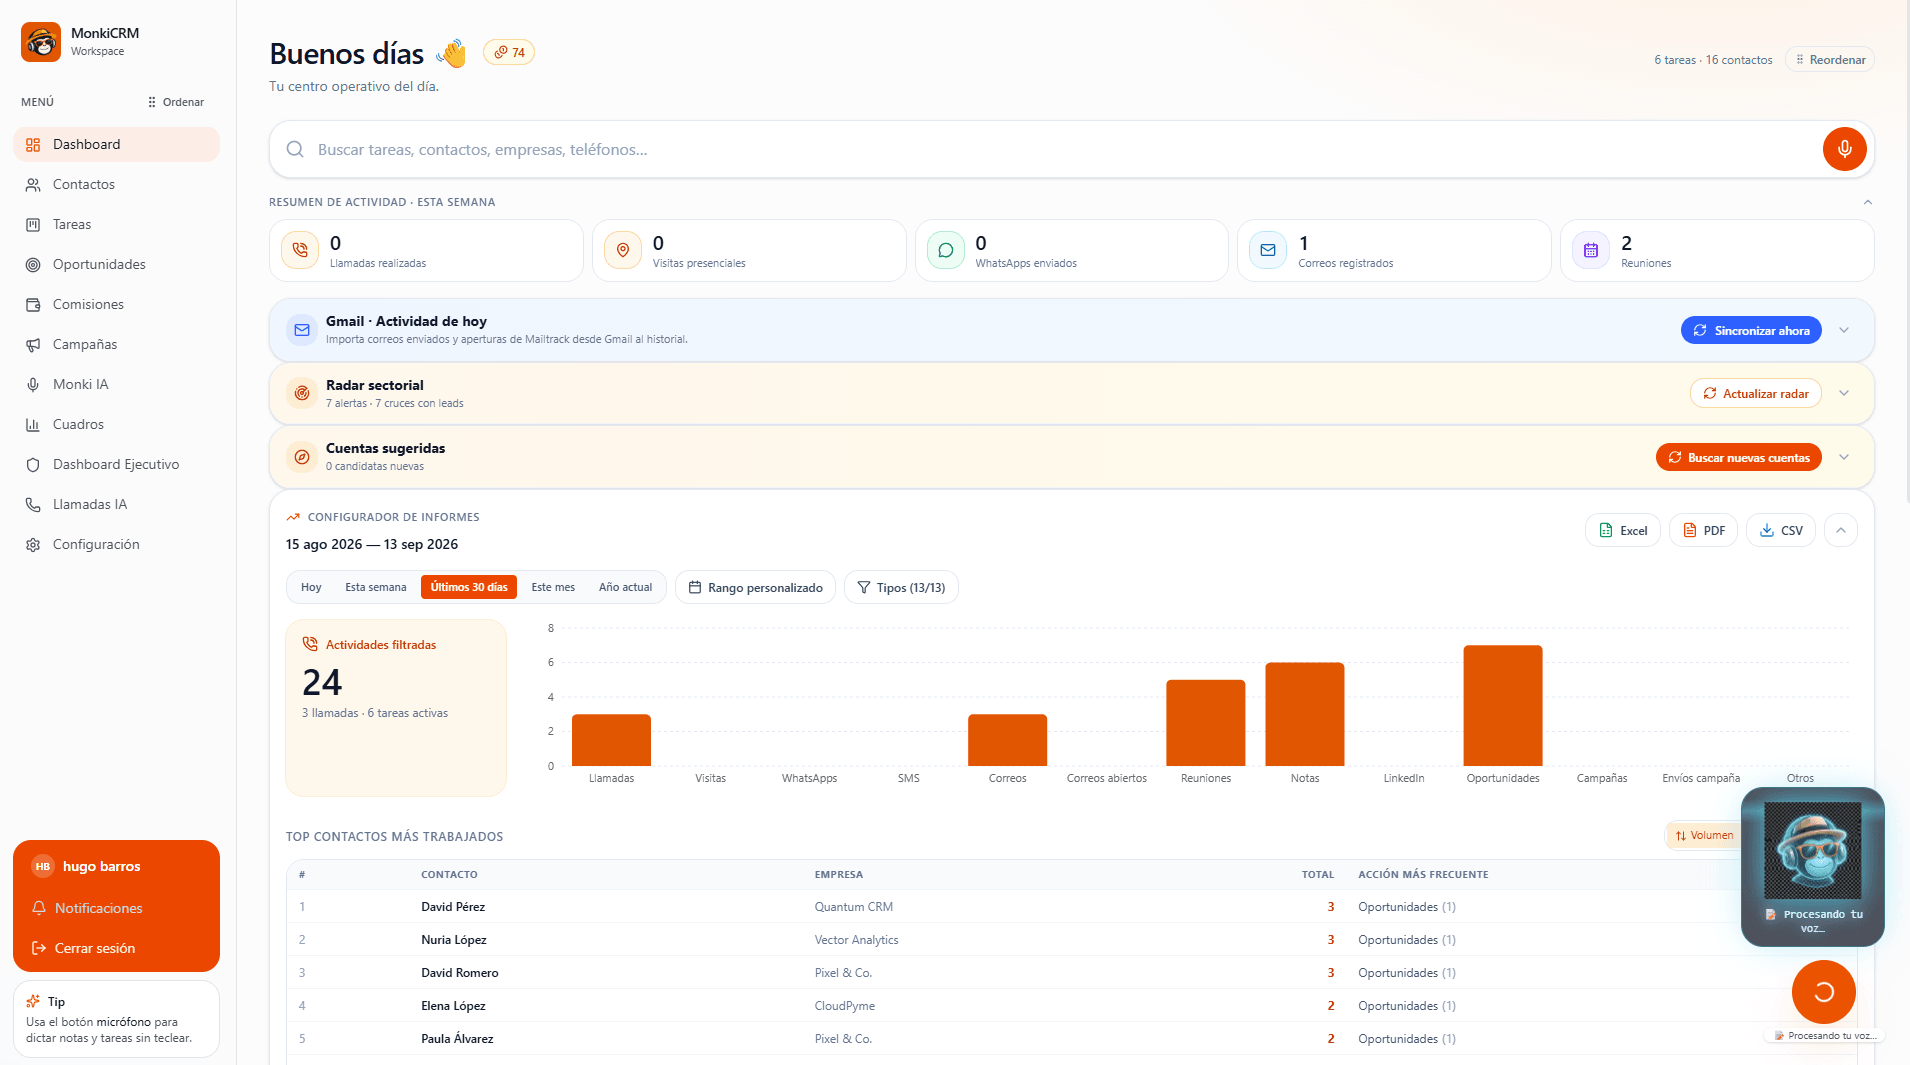Click the Gmail envelope icon
Image resolution: width=1910 pixels, height=1065 pixels.
302,330
